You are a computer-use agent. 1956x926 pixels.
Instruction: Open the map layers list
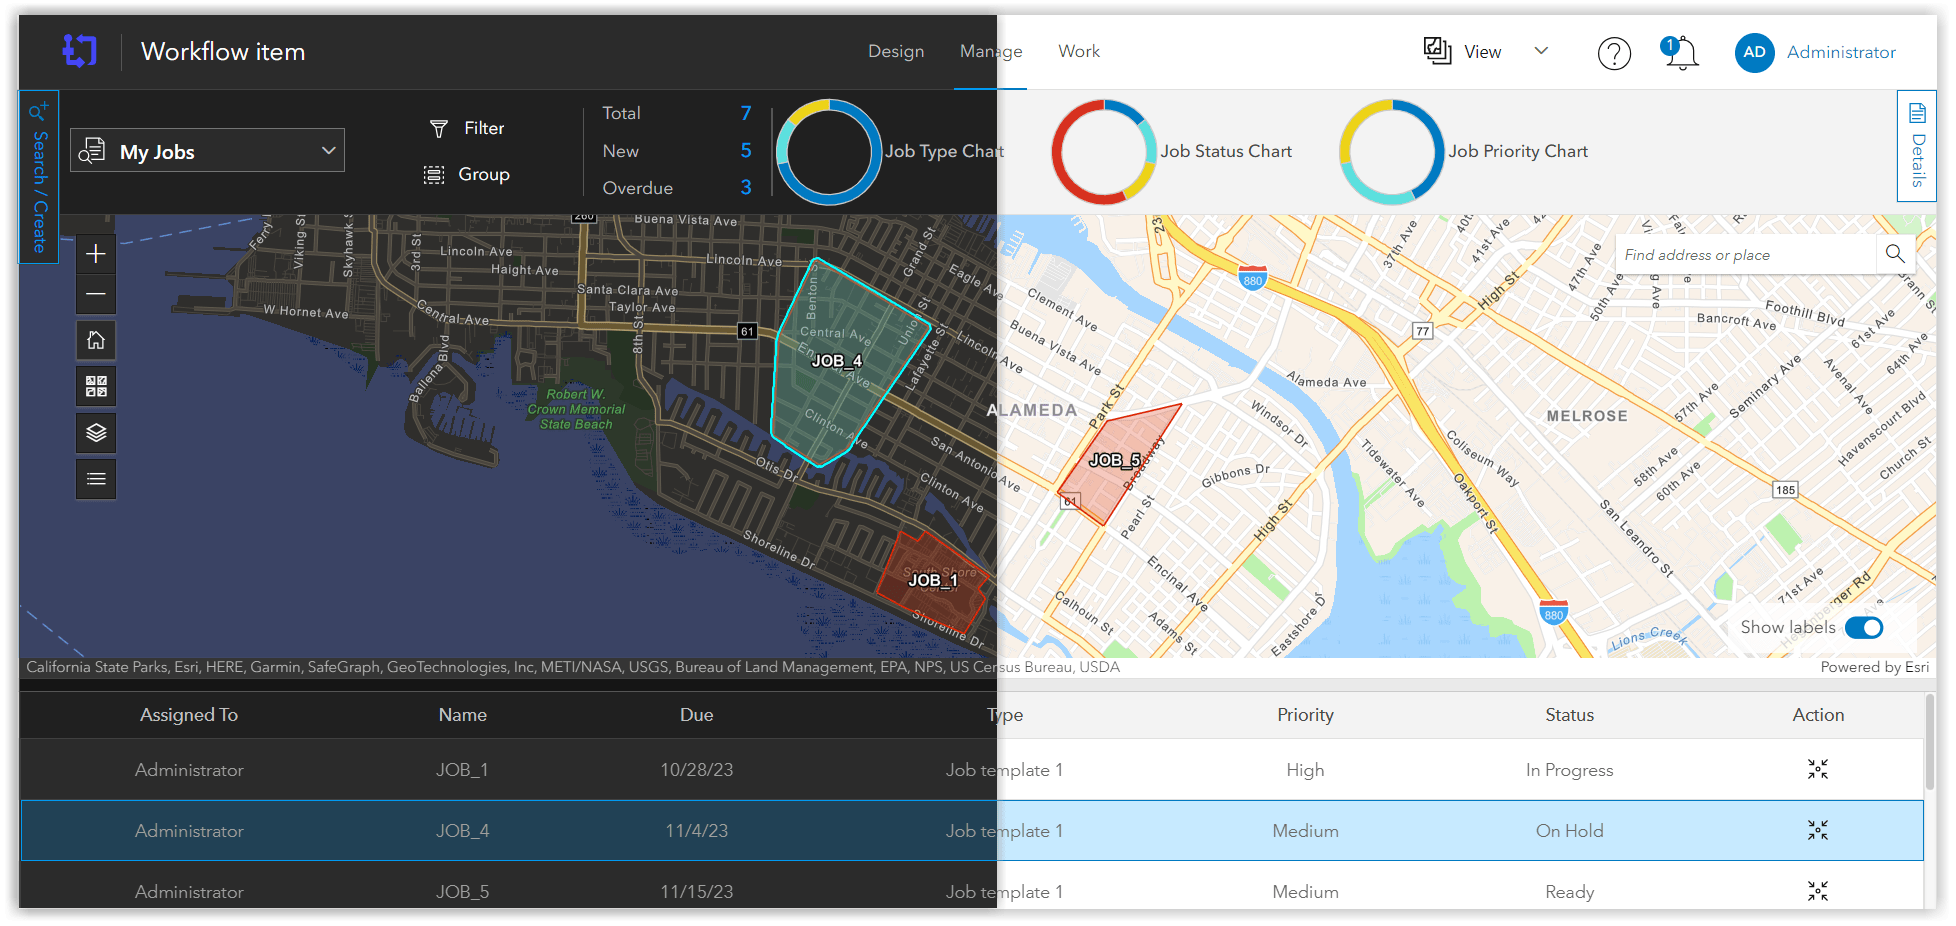[x=96, y=432]
